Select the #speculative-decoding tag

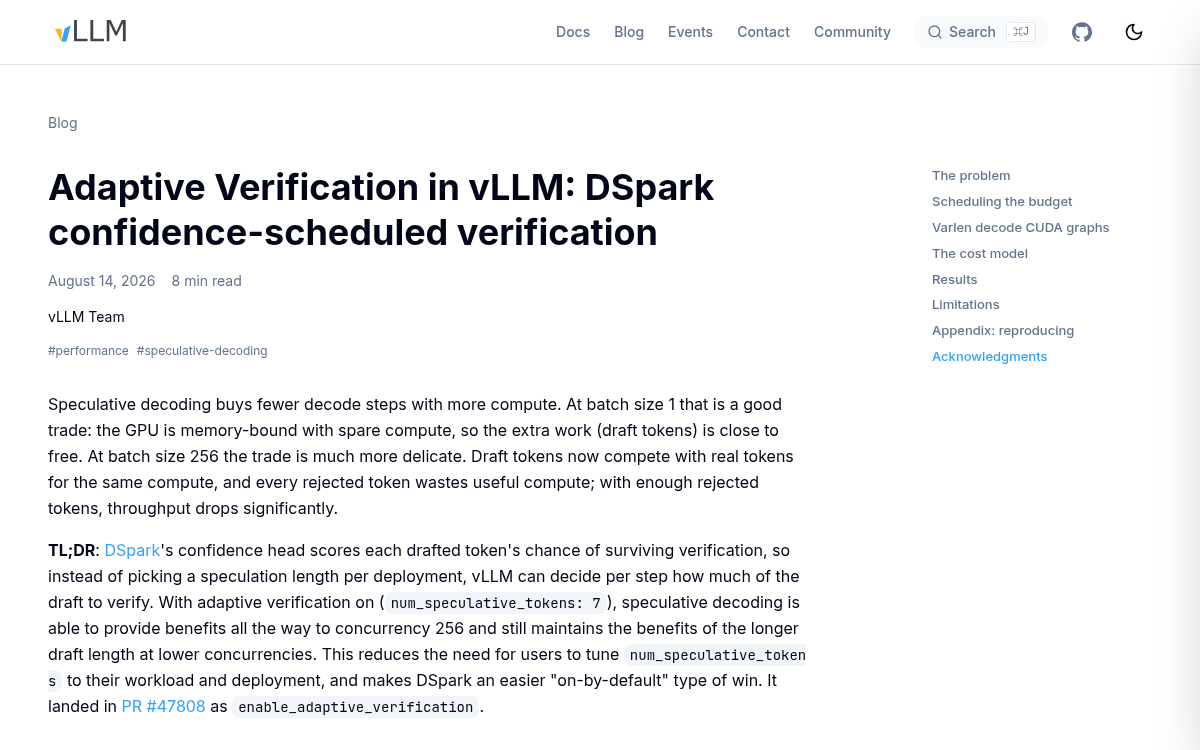coord(202,351)
